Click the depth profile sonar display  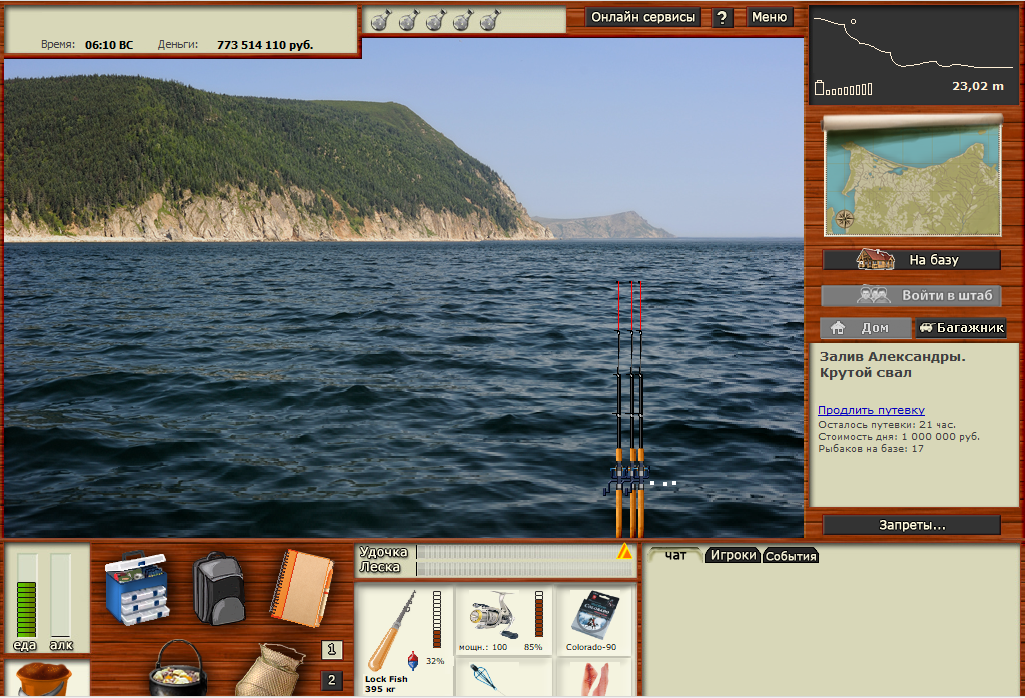click(913, 56)
